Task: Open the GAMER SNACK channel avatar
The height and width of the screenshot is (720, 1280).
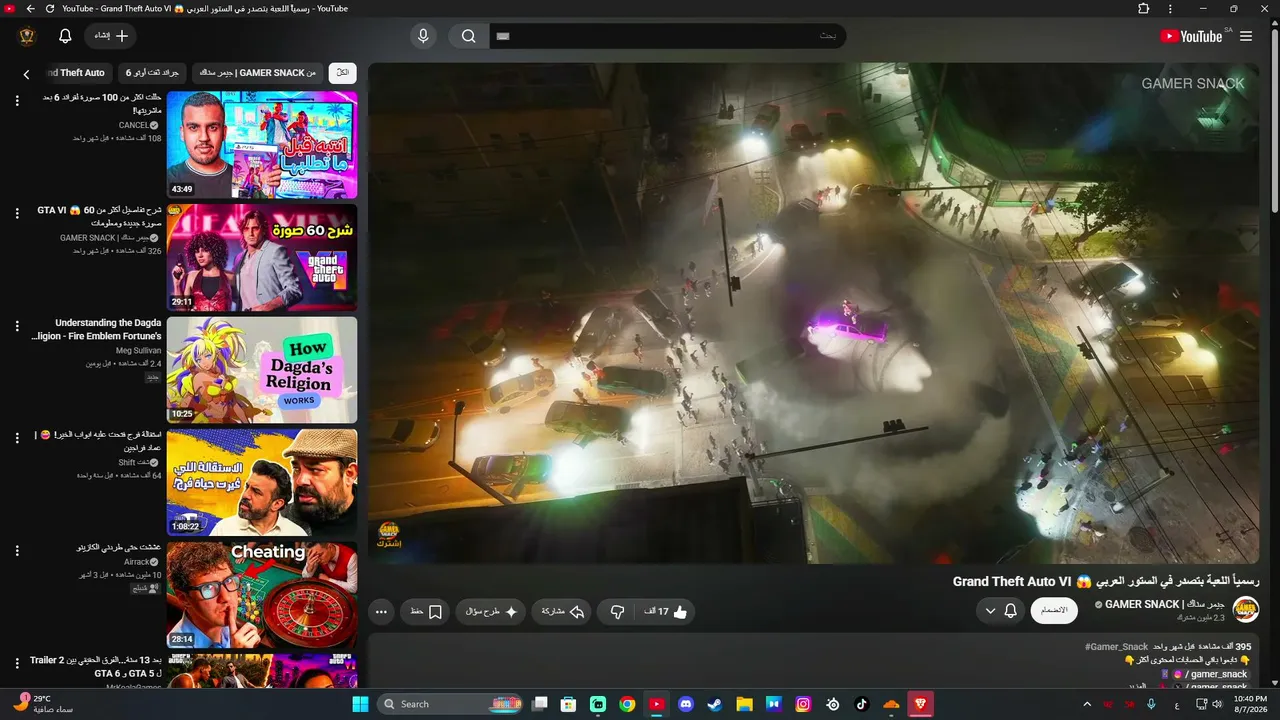Action: (x=1246, y=609)
